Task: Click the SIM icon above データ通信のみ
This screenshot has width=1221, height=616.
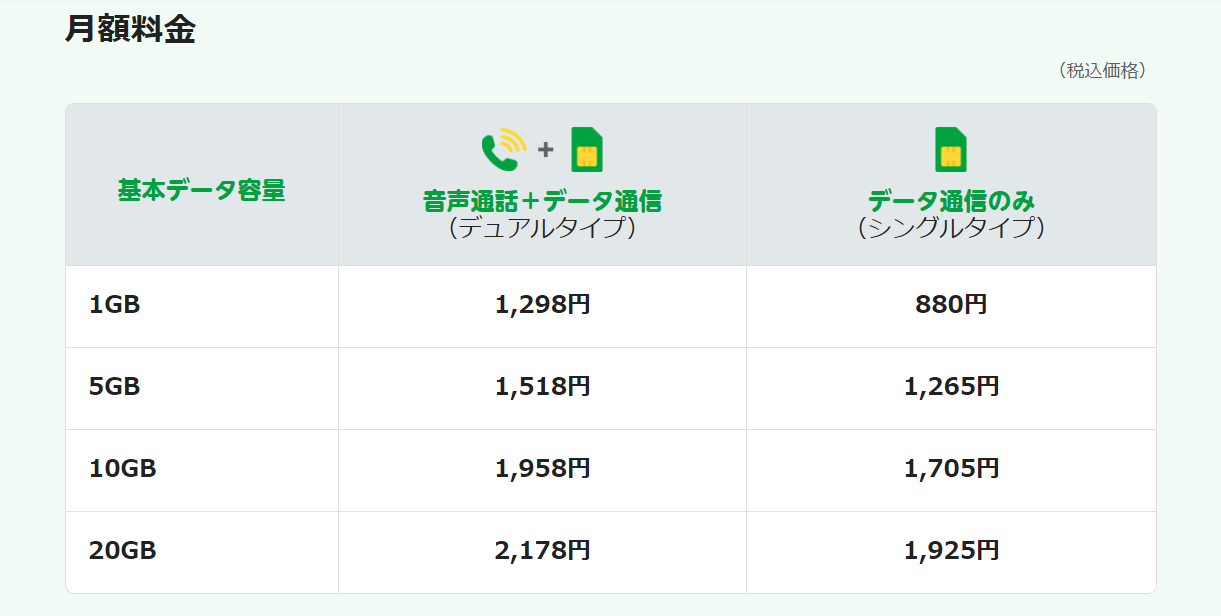Action: point(950,150)
